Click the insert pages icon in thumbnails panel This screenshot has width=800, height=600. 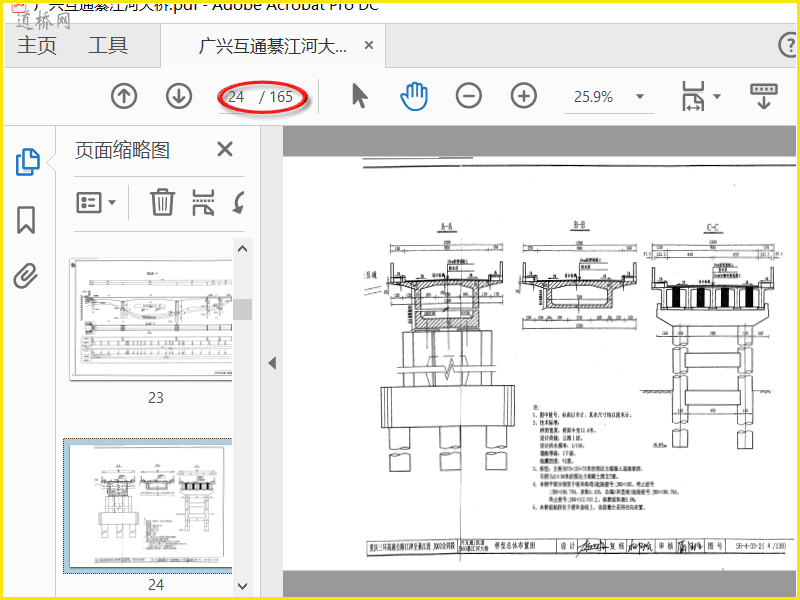[203, 202]
